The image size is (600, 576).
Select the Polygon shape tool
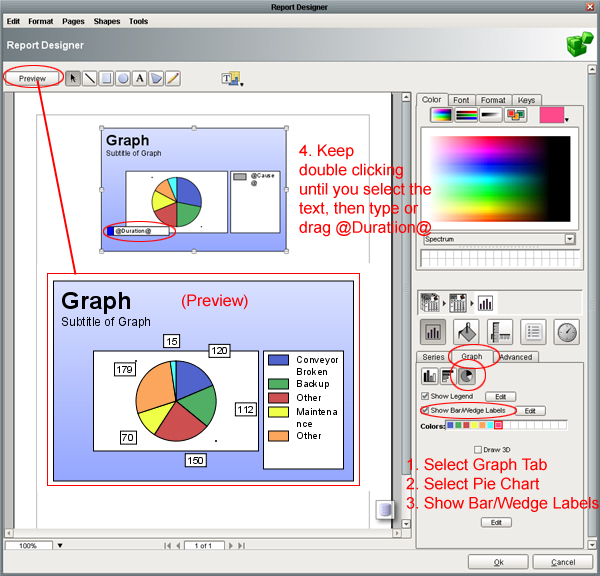156,78
